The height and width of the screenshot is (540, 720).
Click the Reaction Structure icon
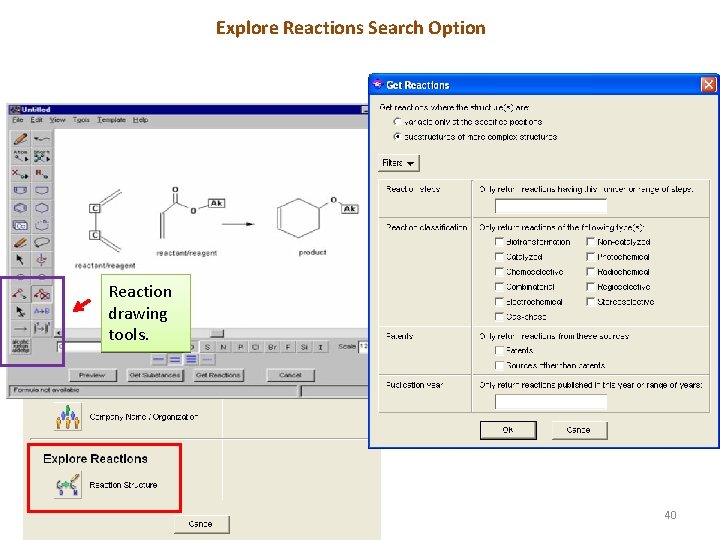[x=68, y=485]
